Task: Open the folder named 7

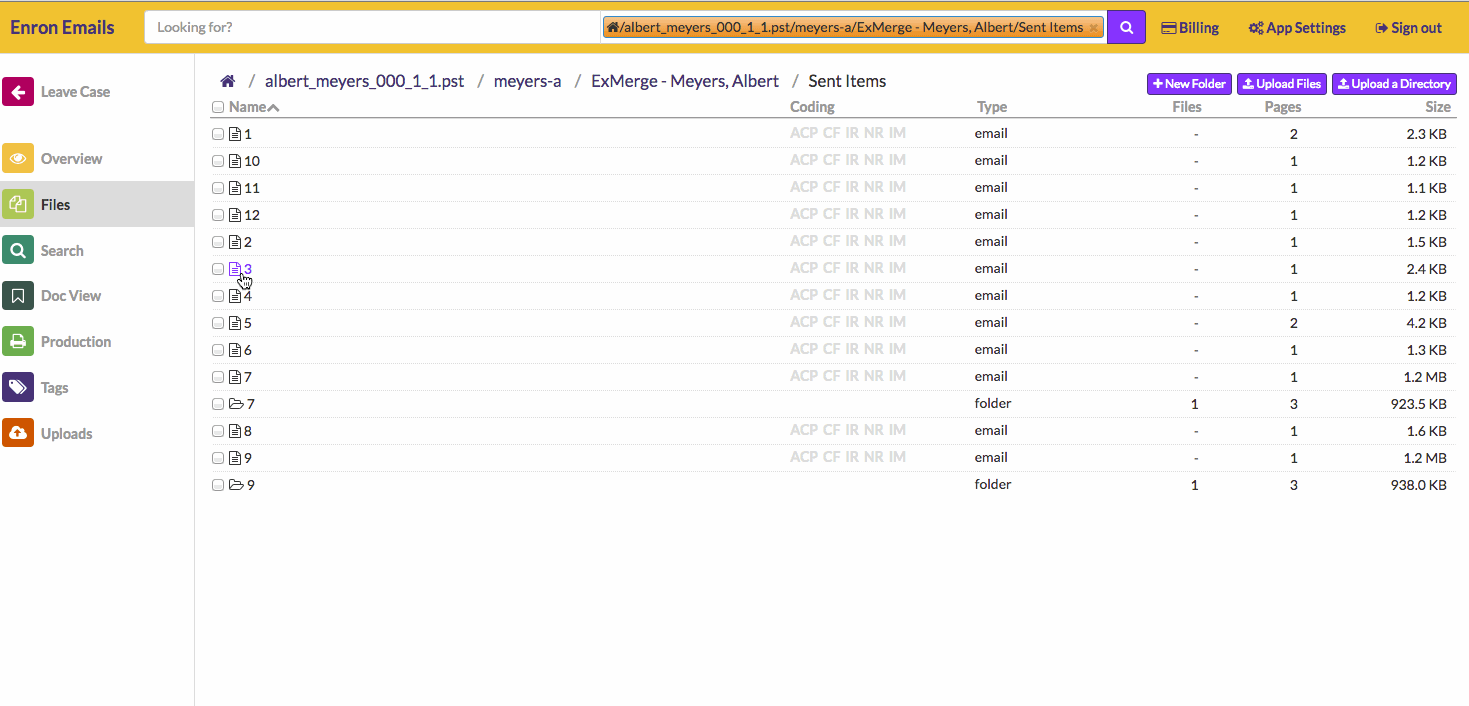Action: (x=250, y=404)
